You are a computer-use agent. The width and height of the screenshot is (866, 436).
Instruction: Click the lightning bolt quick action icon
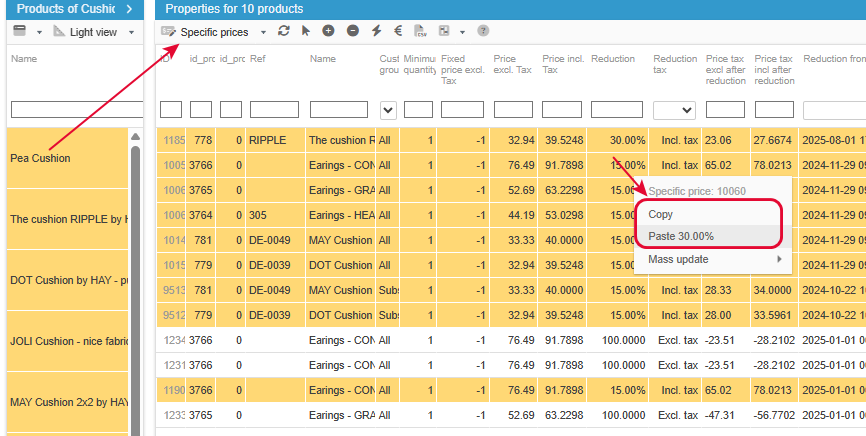pos(377,31)
